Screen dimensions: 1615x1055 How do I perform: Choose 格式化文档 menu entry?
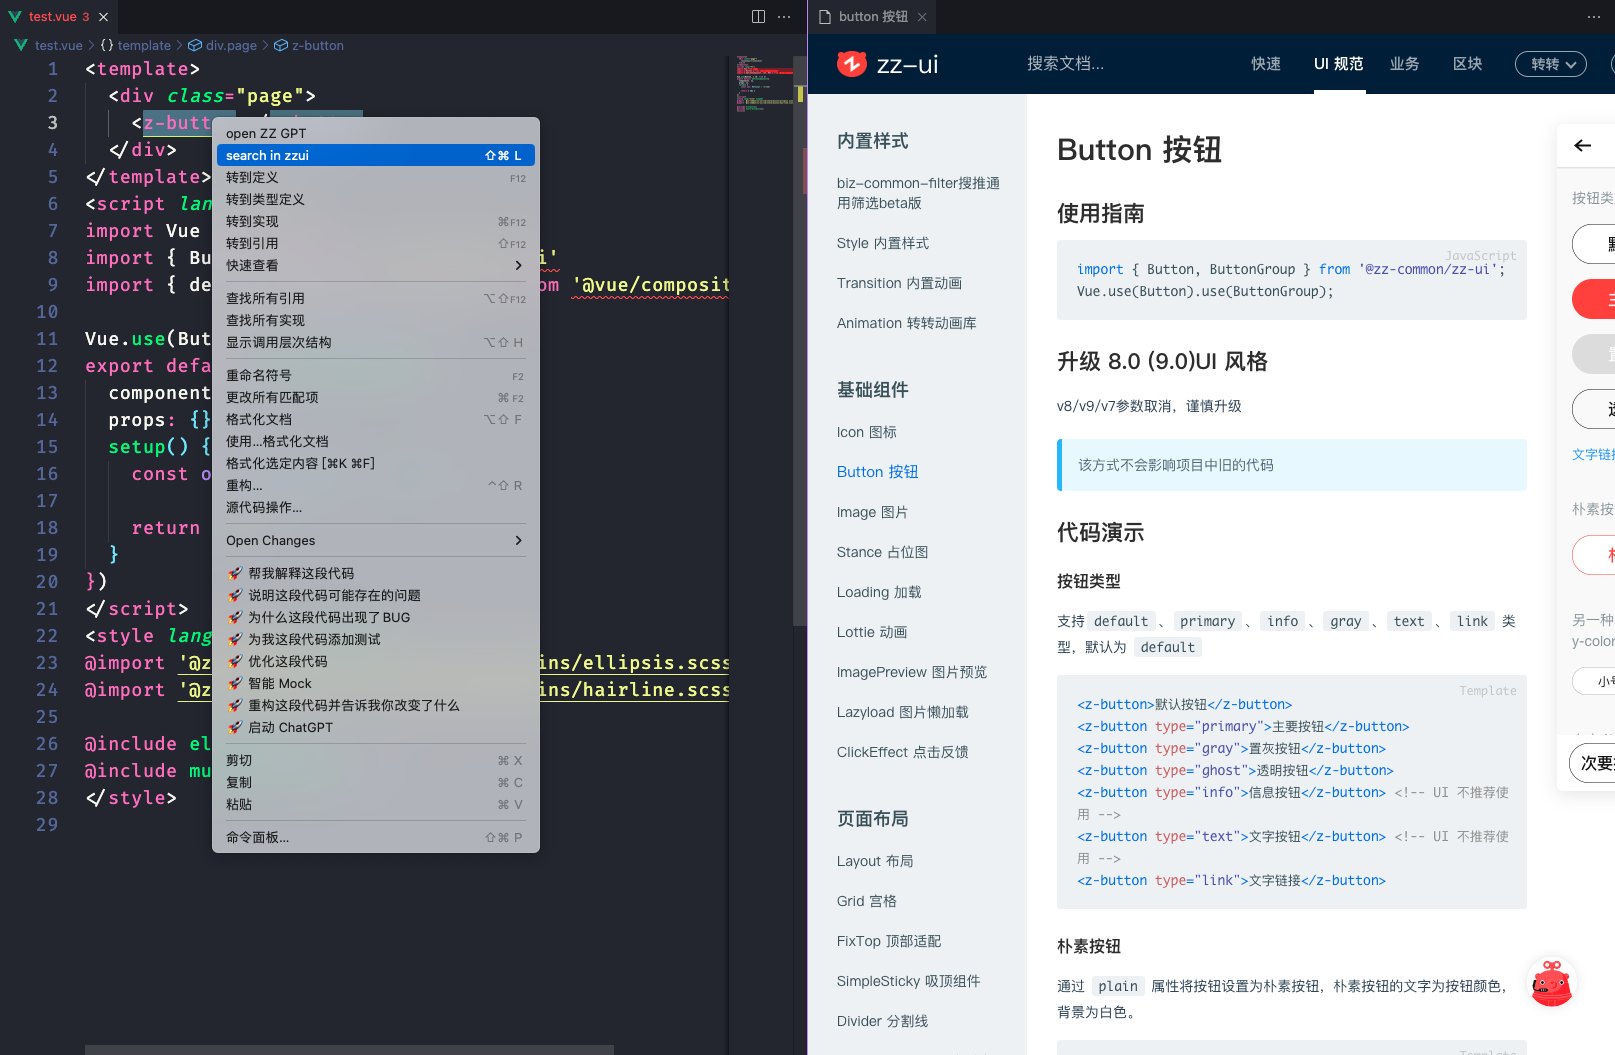[x=376, y=420]
